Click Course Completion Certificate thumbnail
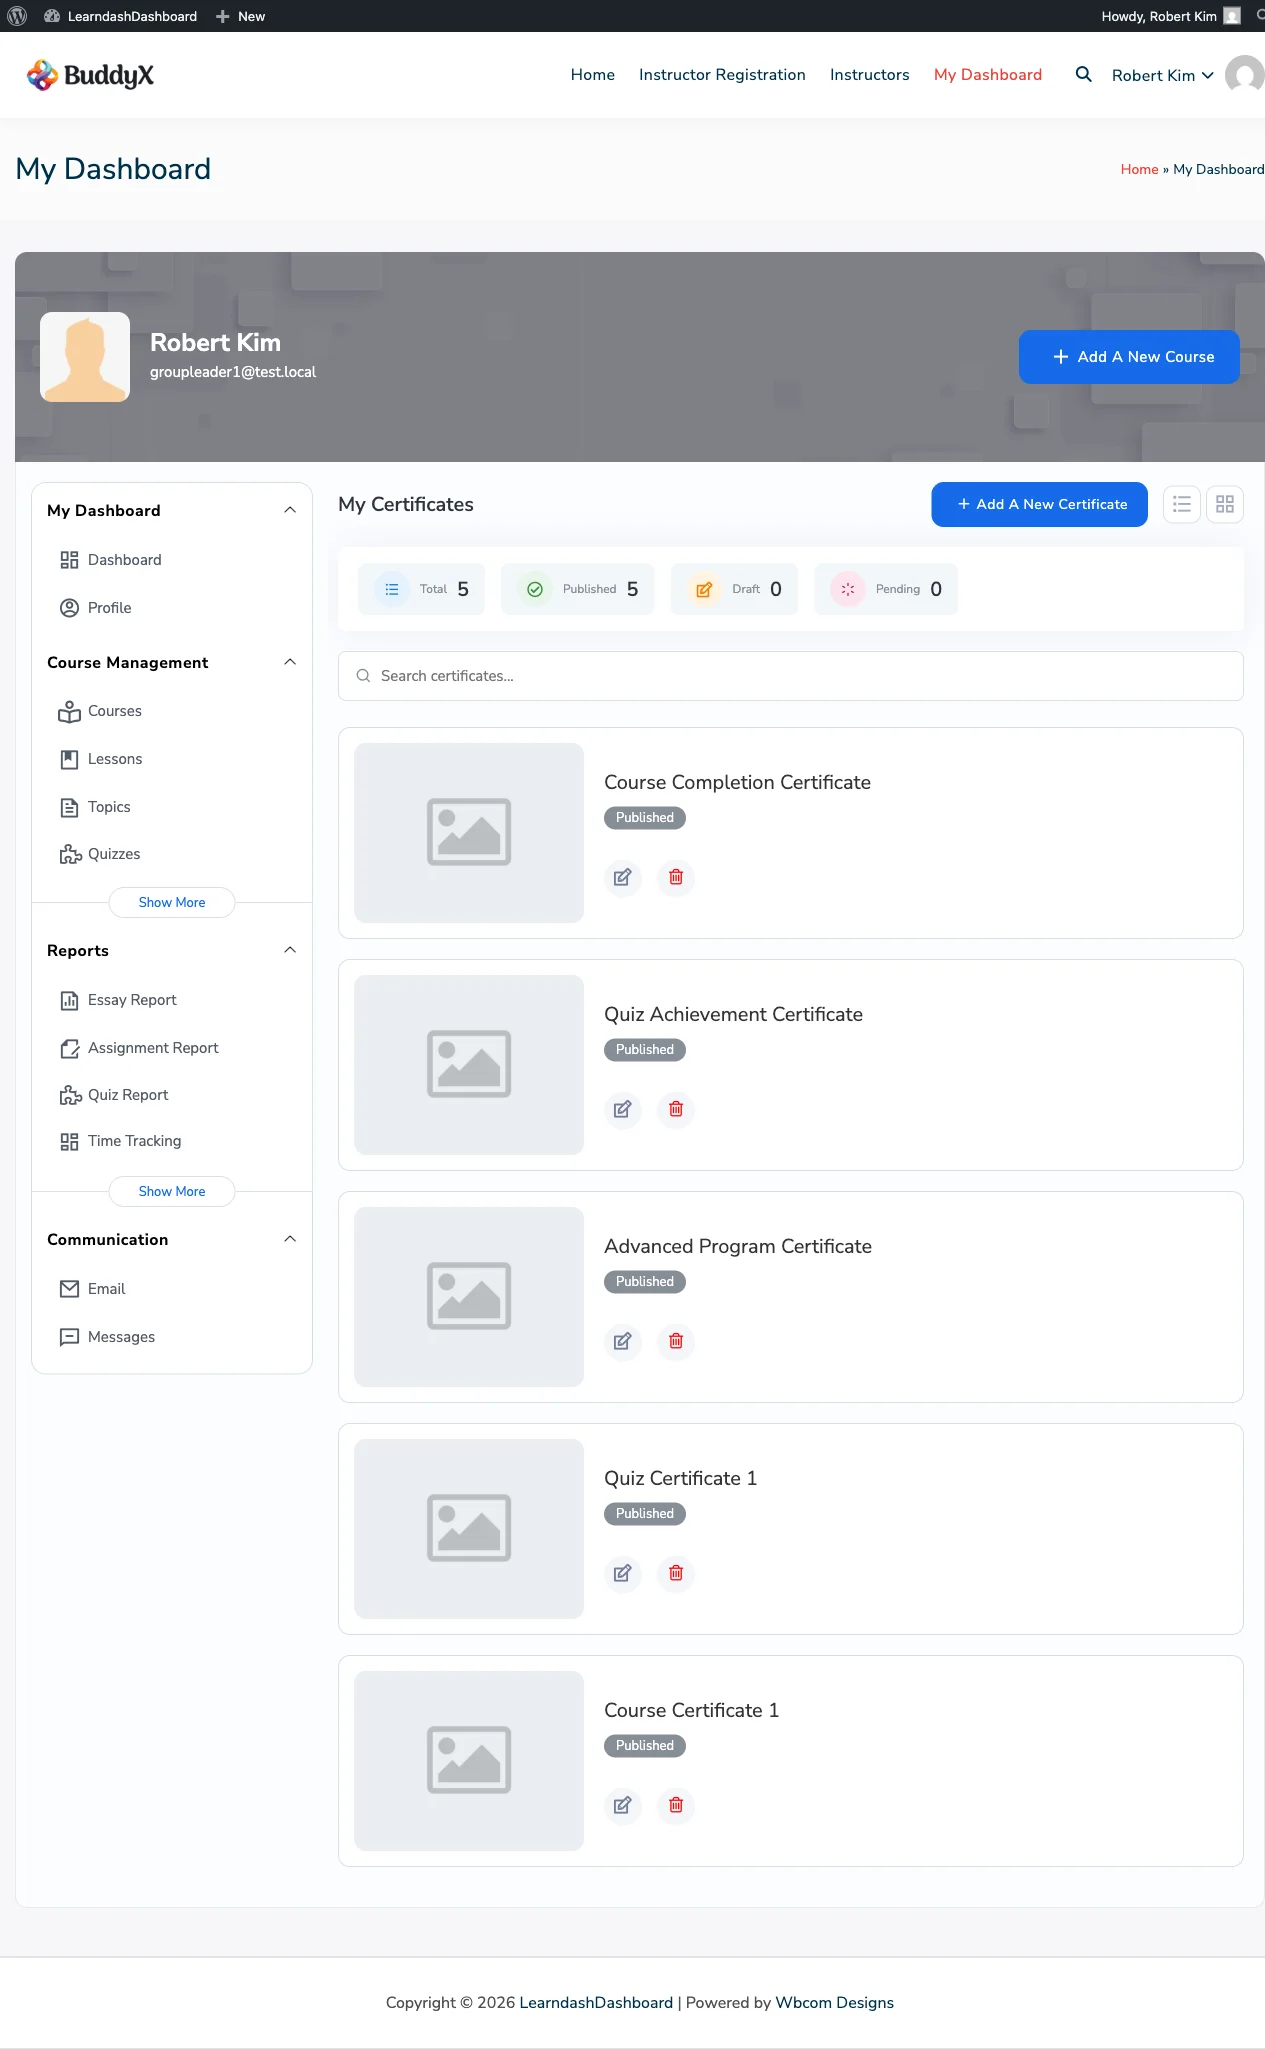This screenshot has width=1265, height=2049. (469, 833)
